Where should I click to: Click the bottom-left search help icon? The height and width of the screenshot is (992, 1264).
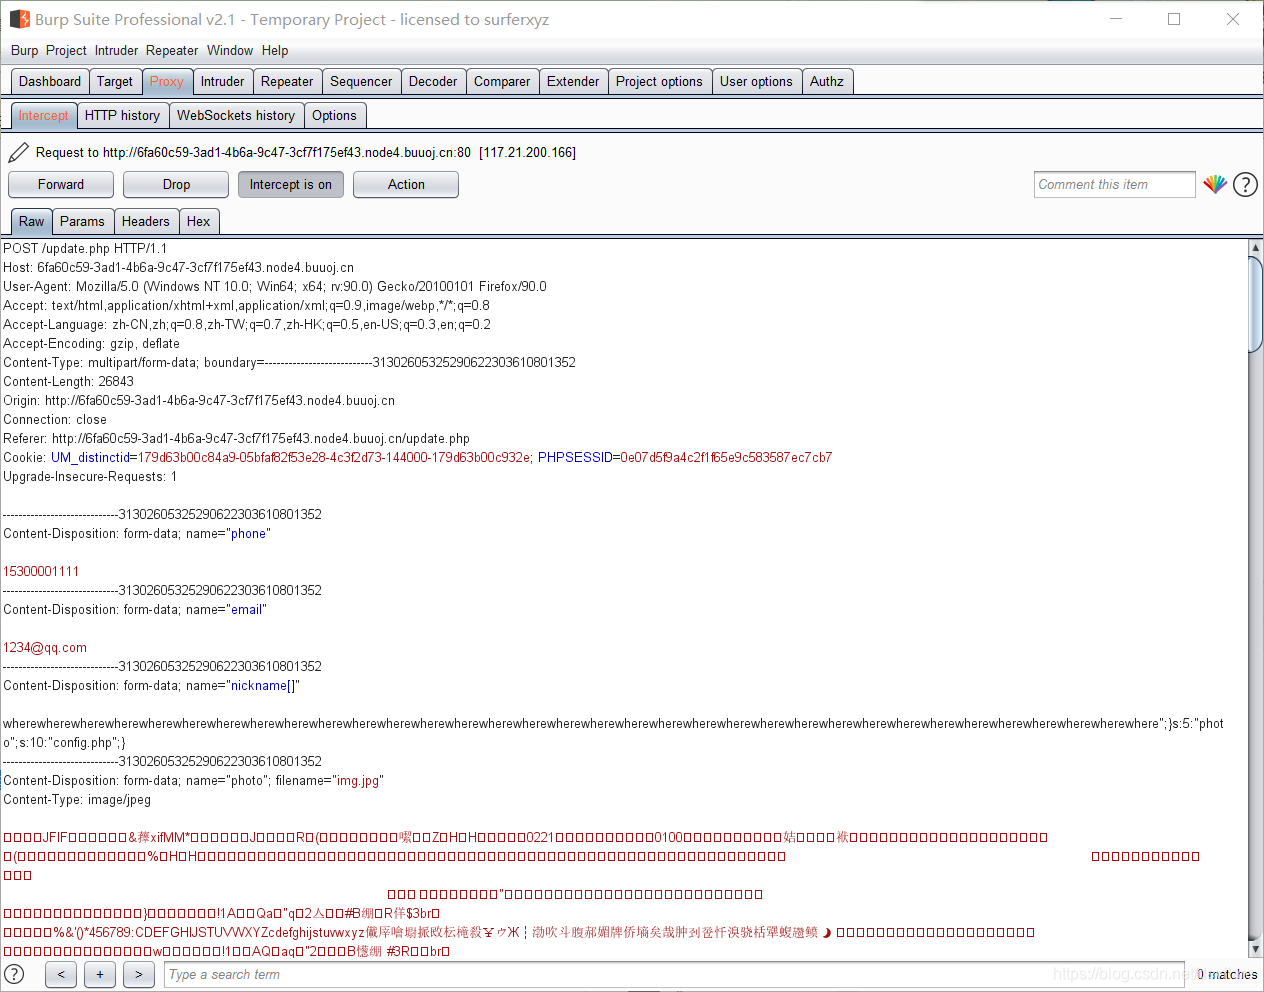pyautogui.click(x=14, y=974)
